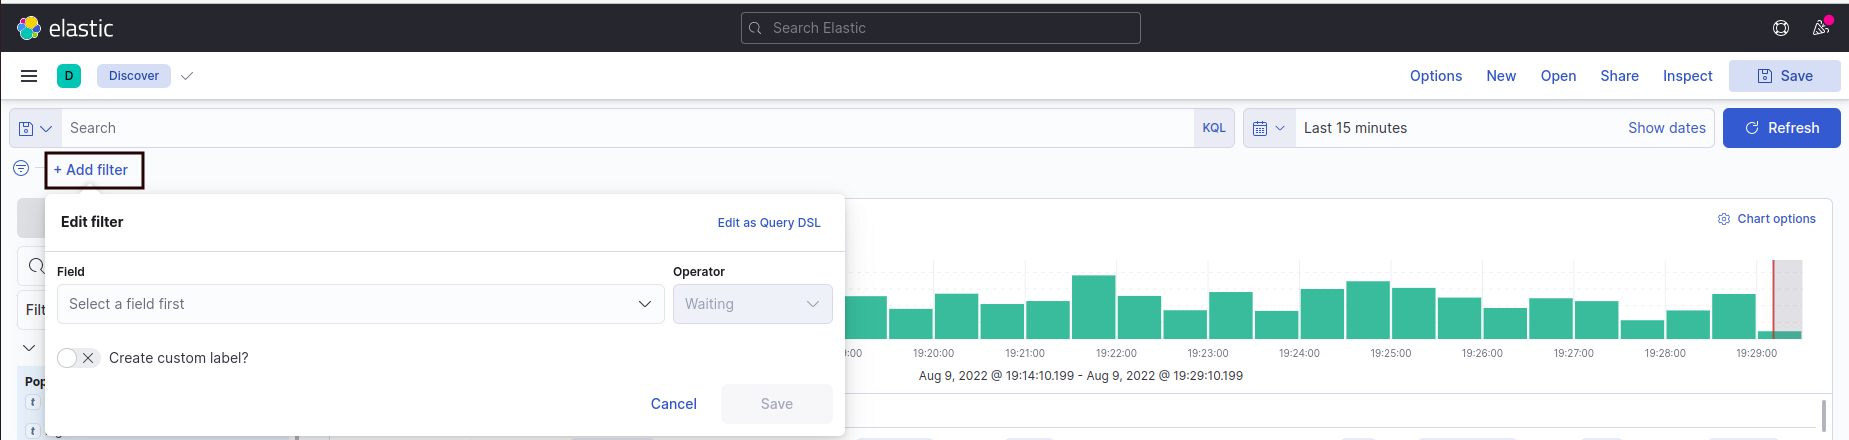Open the newsfeed notifications icon
The width and height of the screenshot is (1849, 440).
click(x=1821, y=28)
